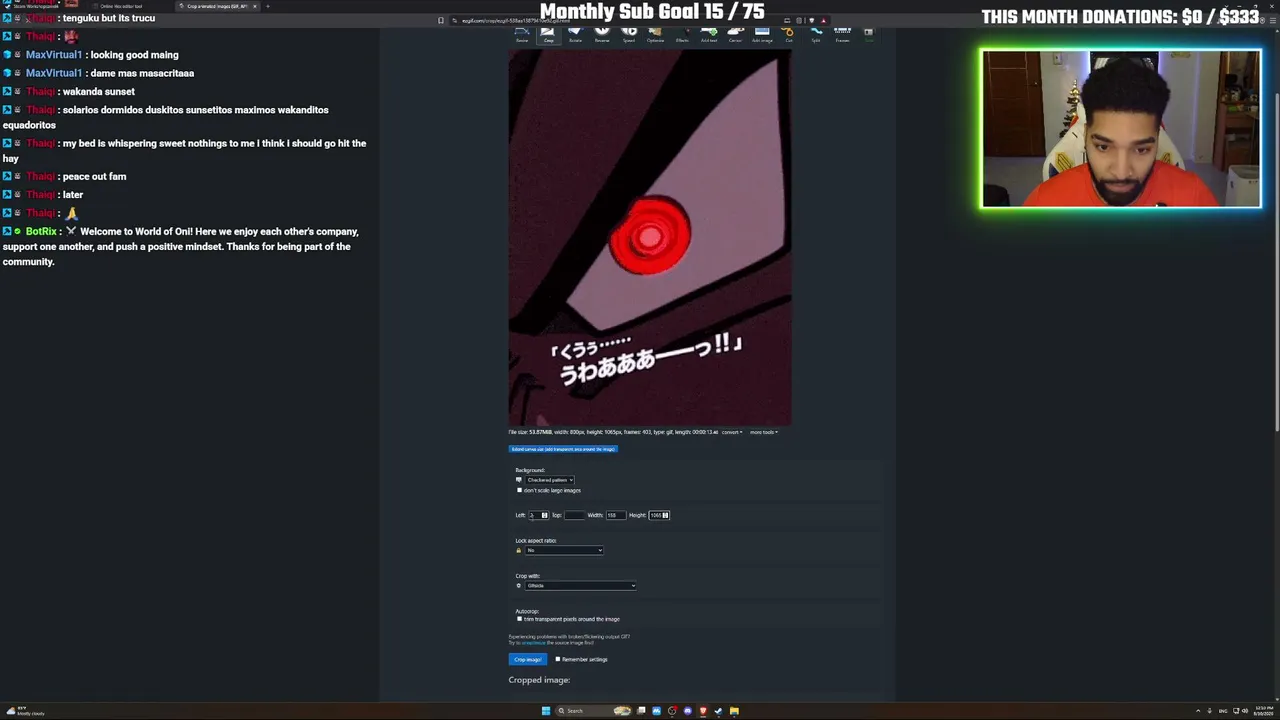Viewport: 1280px width, 720px height.
Task: Open the Censor tool
Action: click(x=735, y=35)
